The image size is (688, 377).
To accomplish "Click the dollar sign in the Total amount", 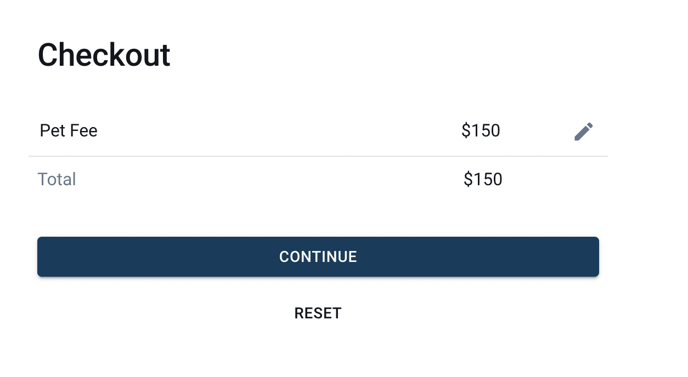I will [468, 179].
